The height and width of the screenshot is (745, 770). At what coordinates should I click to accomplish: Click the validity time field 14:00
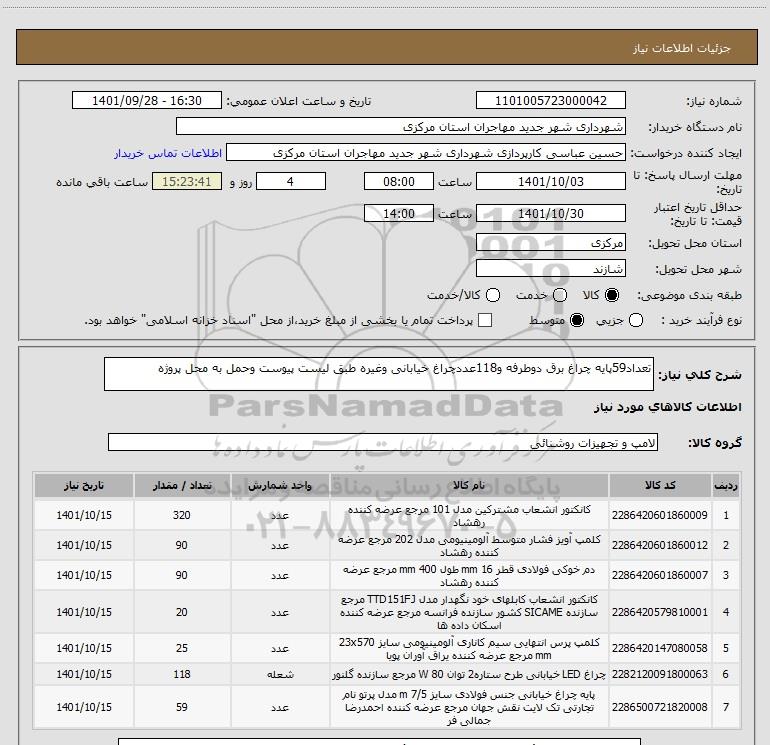[399, 214]
